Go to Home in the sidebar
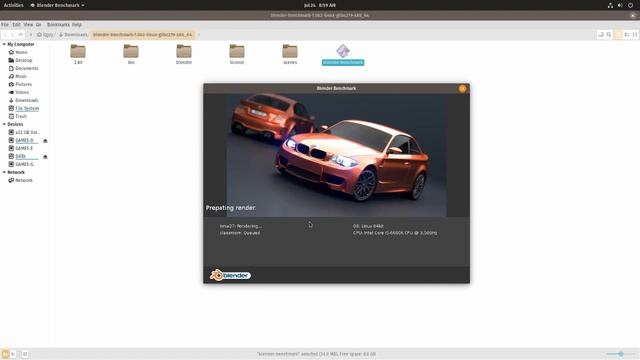The width and height of the screenshot is (640, 360). tap(18, 52)
